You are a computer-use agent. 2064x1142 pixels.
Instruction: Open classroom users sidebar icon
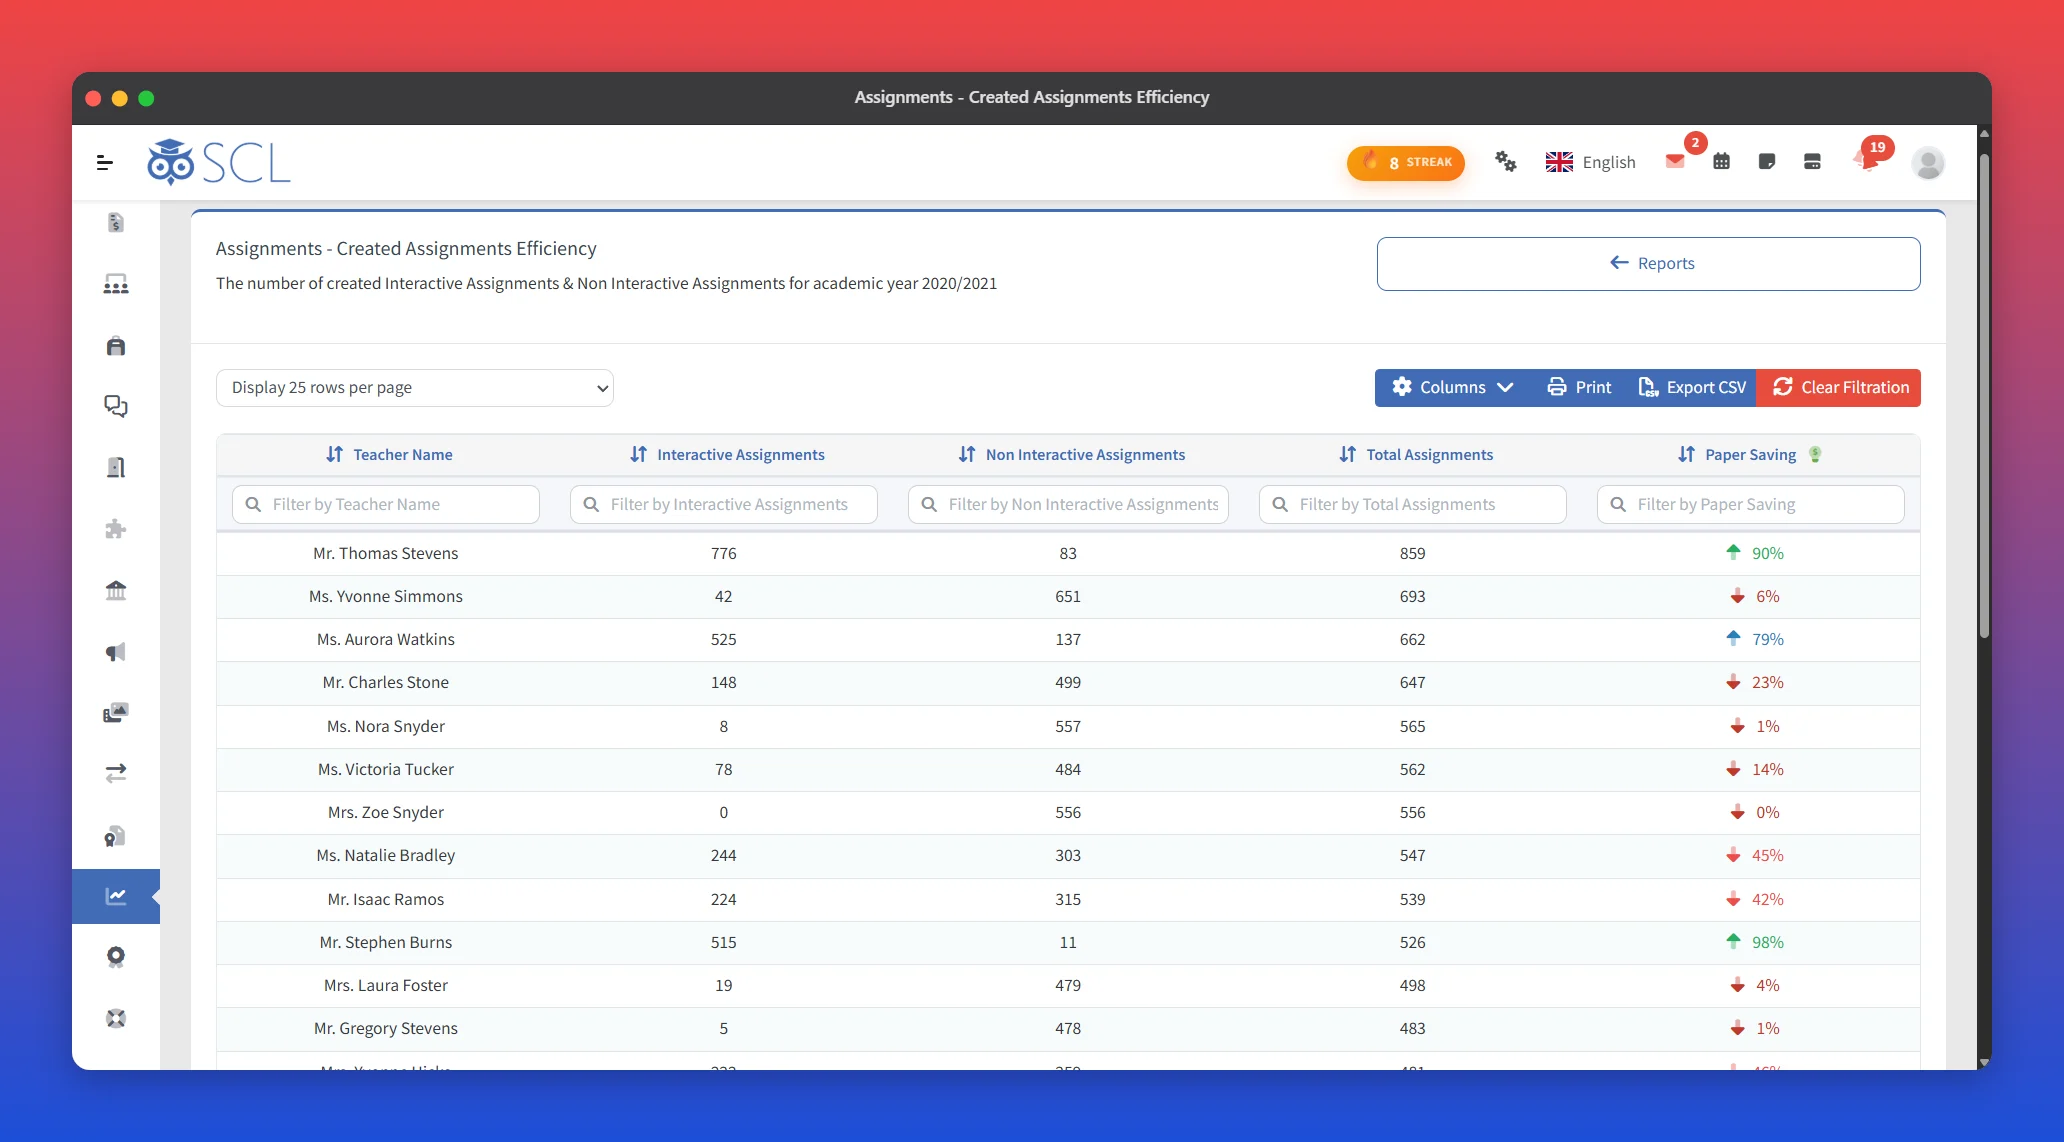pyautogui.click(x=116, y=285)
